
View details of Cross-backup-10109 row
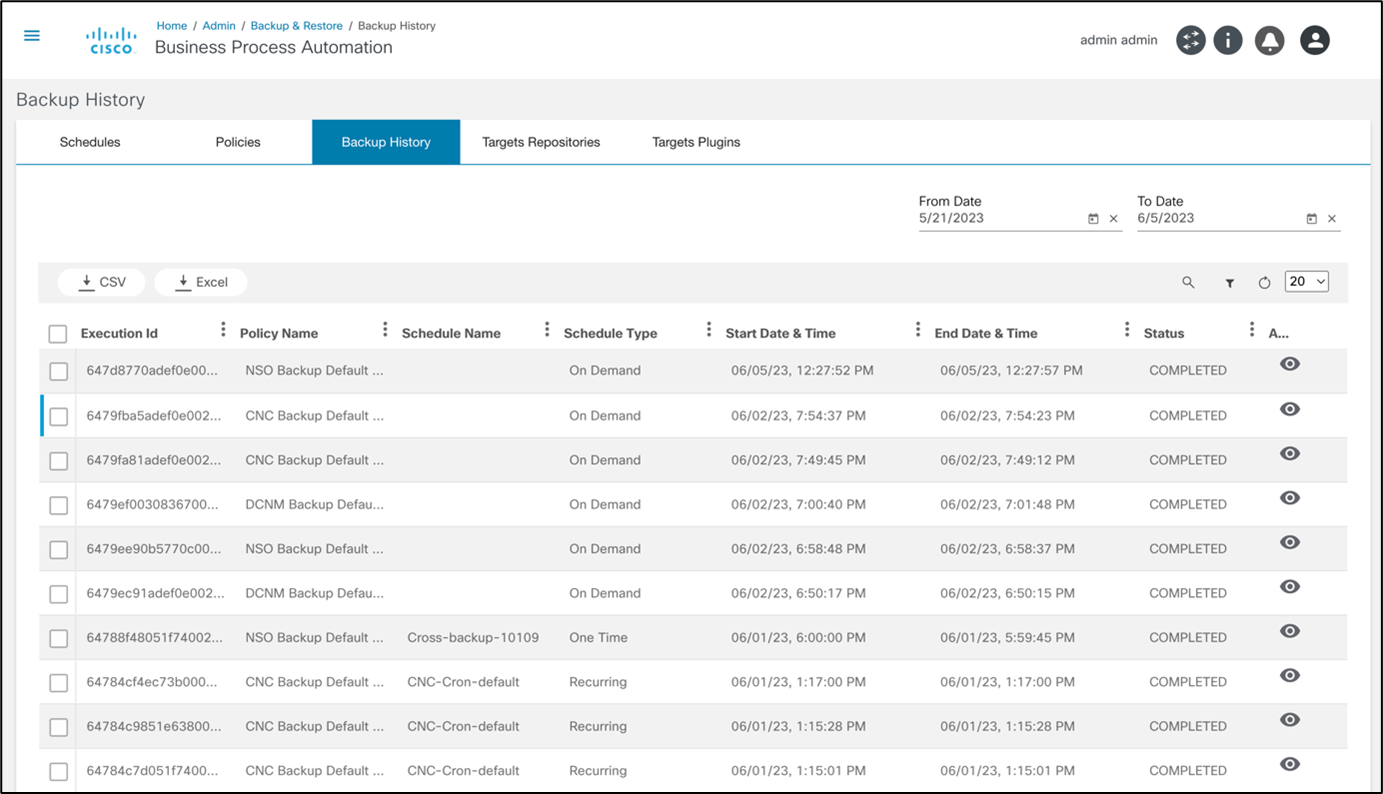(1289, 631)
